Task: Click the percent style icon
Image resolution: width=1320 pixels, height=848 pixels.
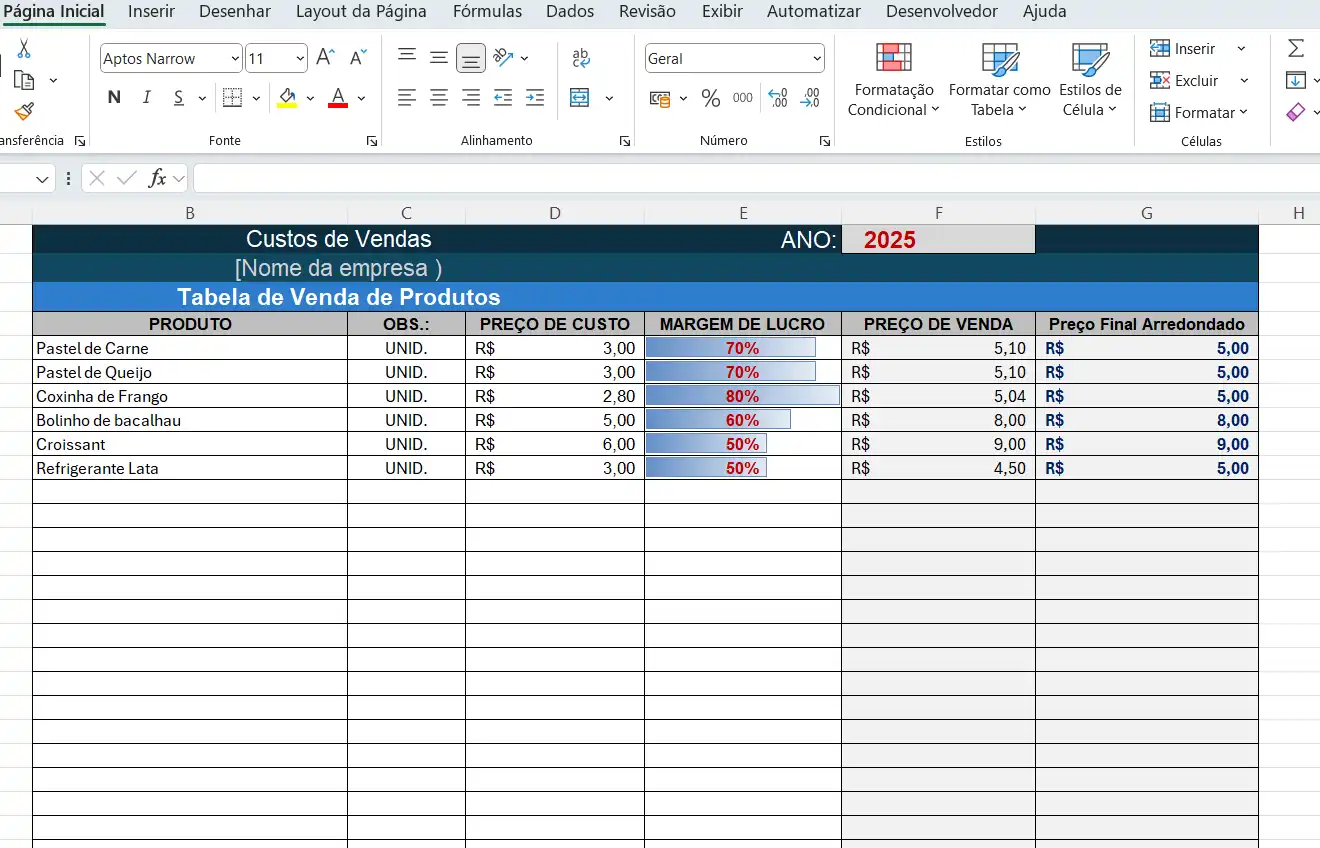Action: pos(711,98)
